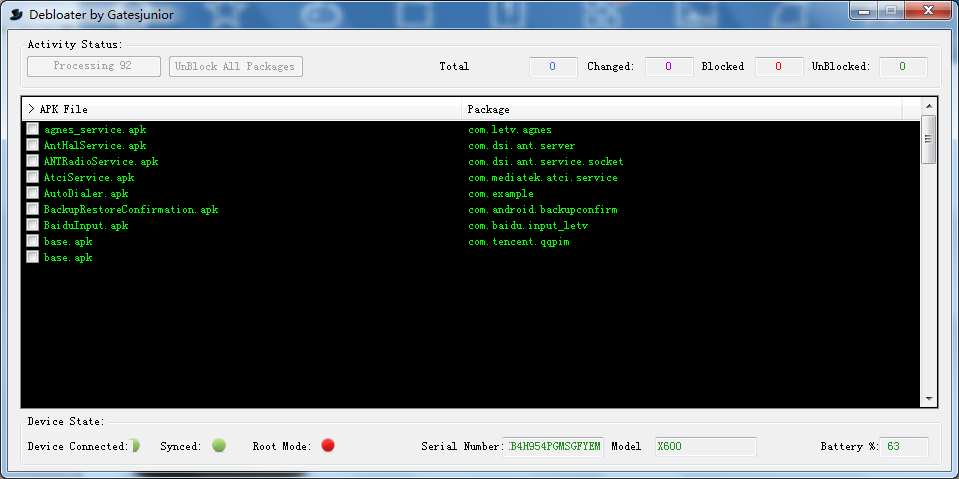Click the Changed count field

[669, 67]
